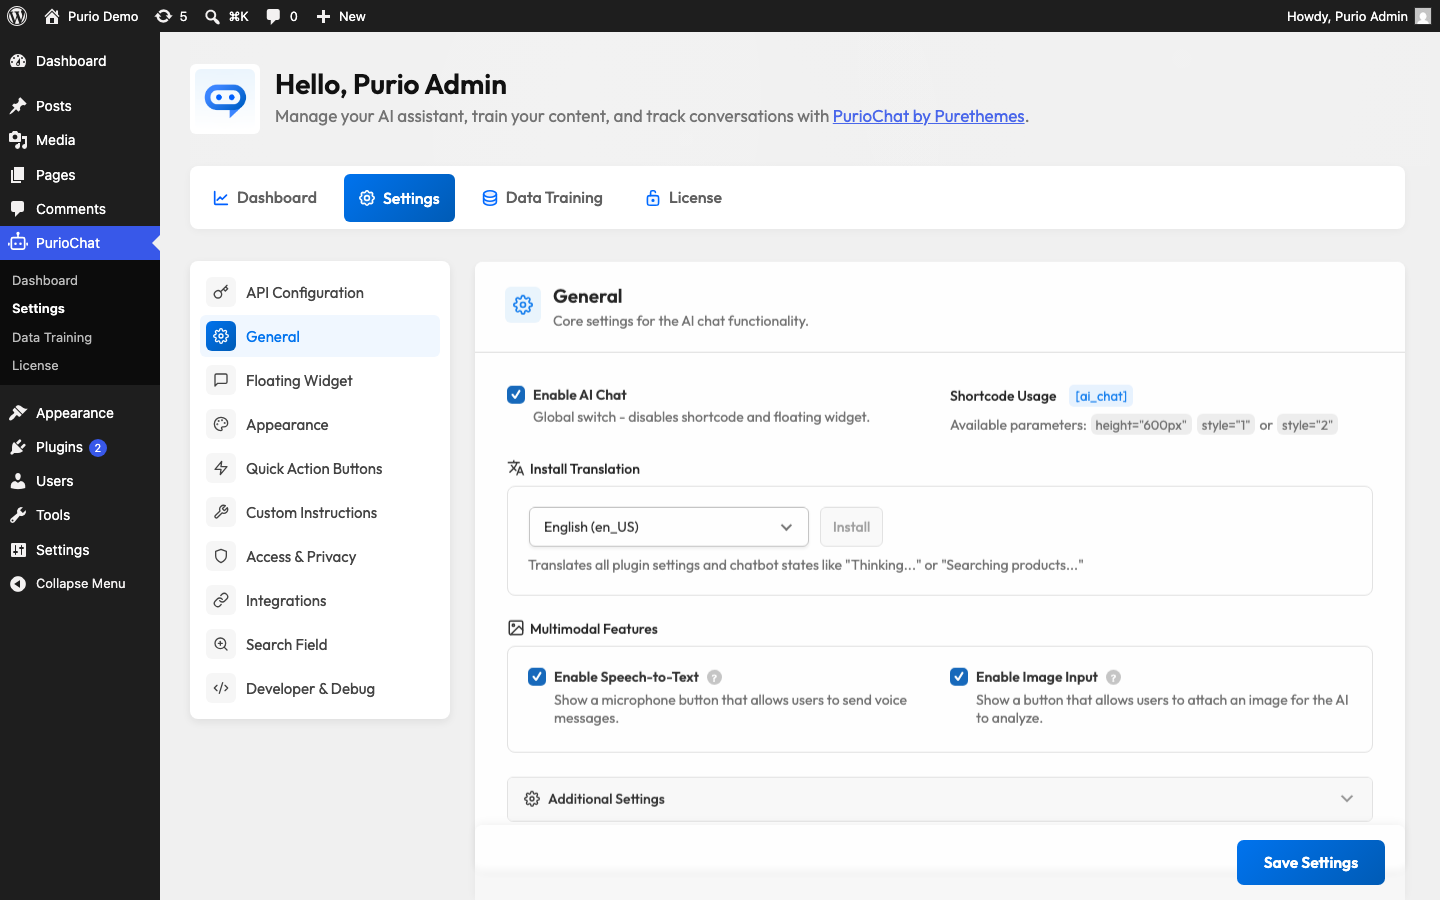Screen dimensions: 1440x900
Task: Open Pages in the WordPress sidebar
Action: click(80, 175)
